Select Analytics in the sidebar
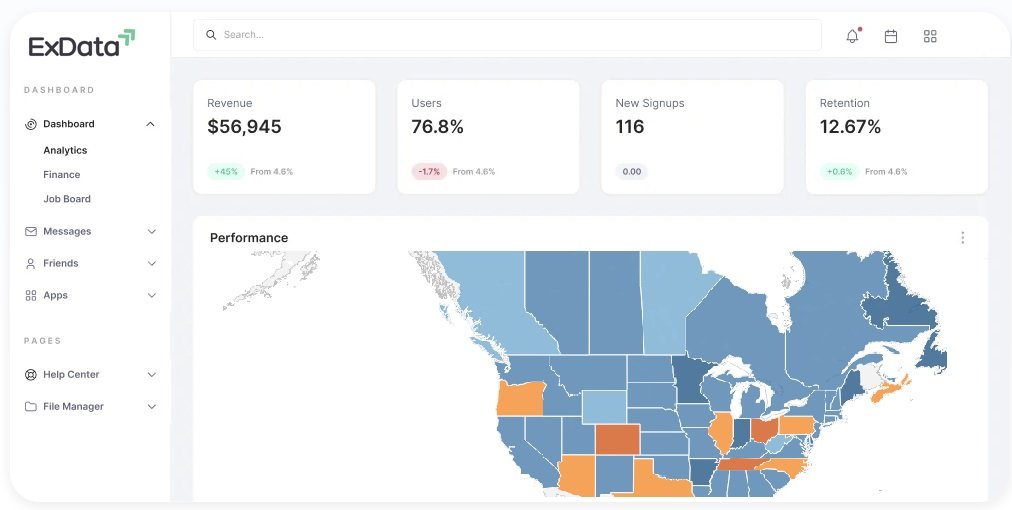Screen dimensions: 1012x510 coord(65,150)
